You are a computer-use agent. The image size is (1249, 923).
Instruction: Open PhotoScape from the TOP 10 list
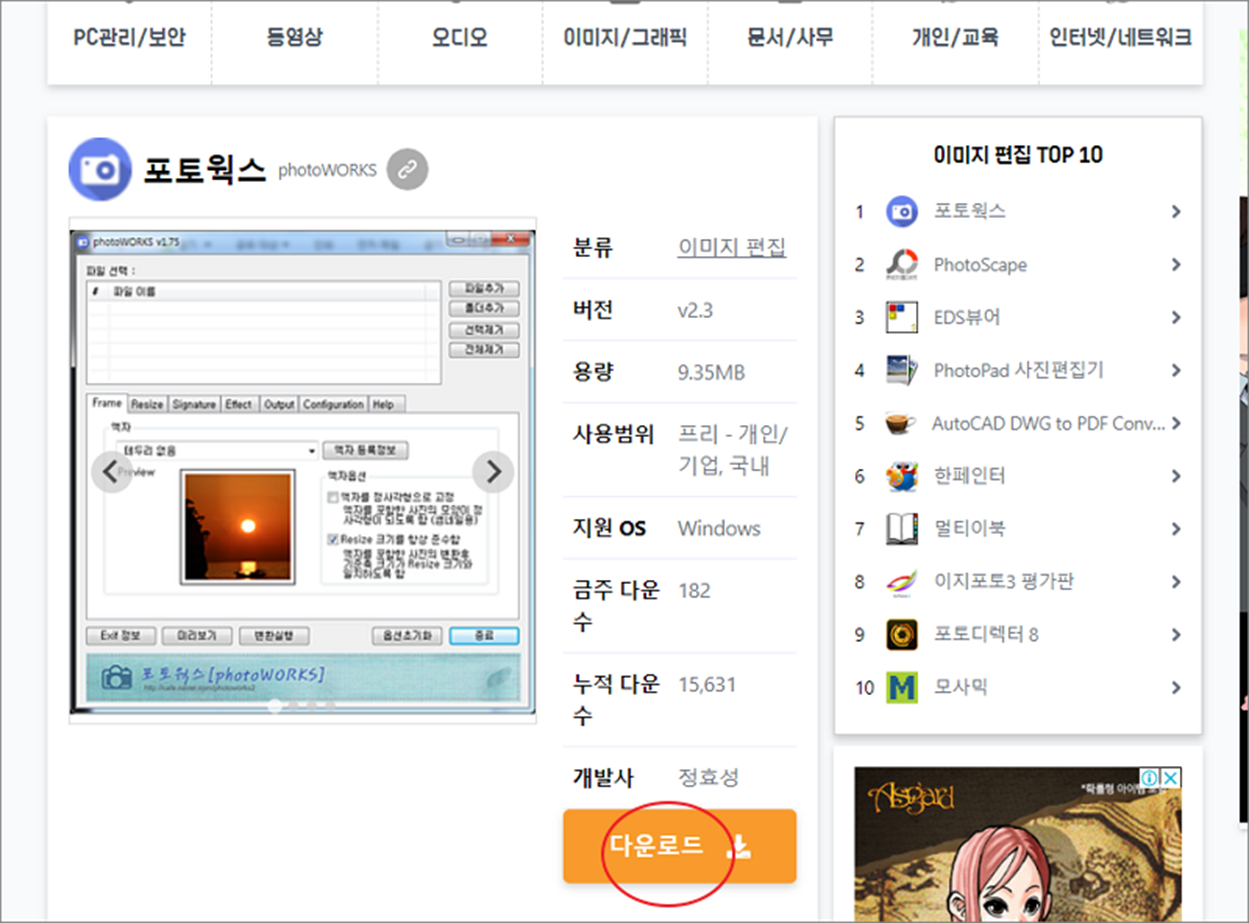pyautogui.click(x=980, y=265)
